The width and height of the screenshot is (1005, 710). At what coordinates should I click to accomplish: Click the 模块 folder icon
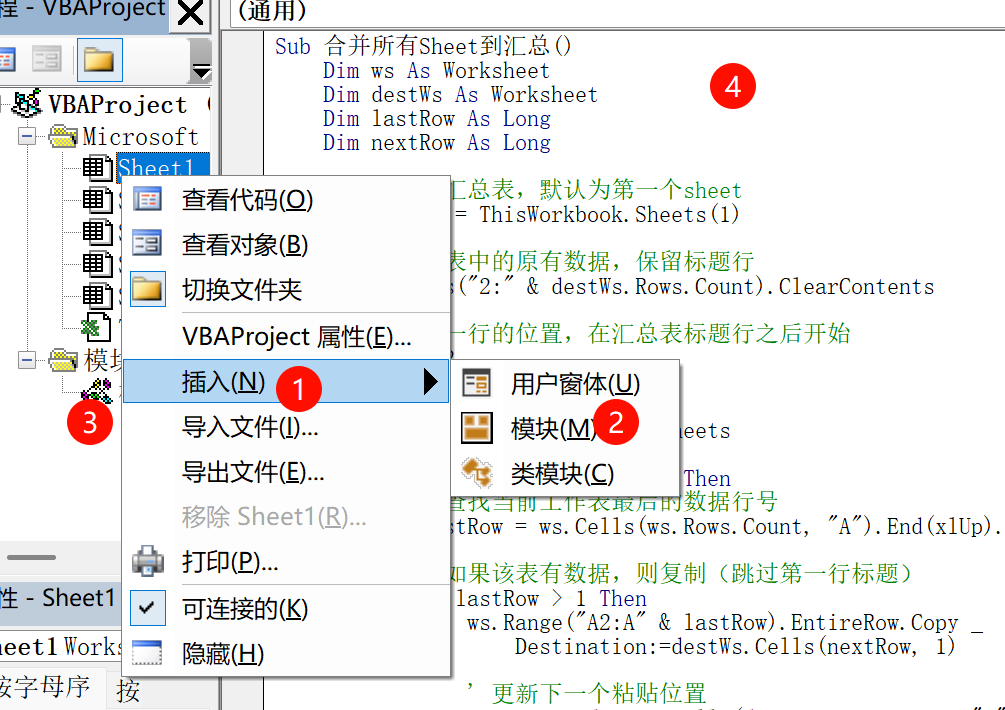[x=63, y=360]
